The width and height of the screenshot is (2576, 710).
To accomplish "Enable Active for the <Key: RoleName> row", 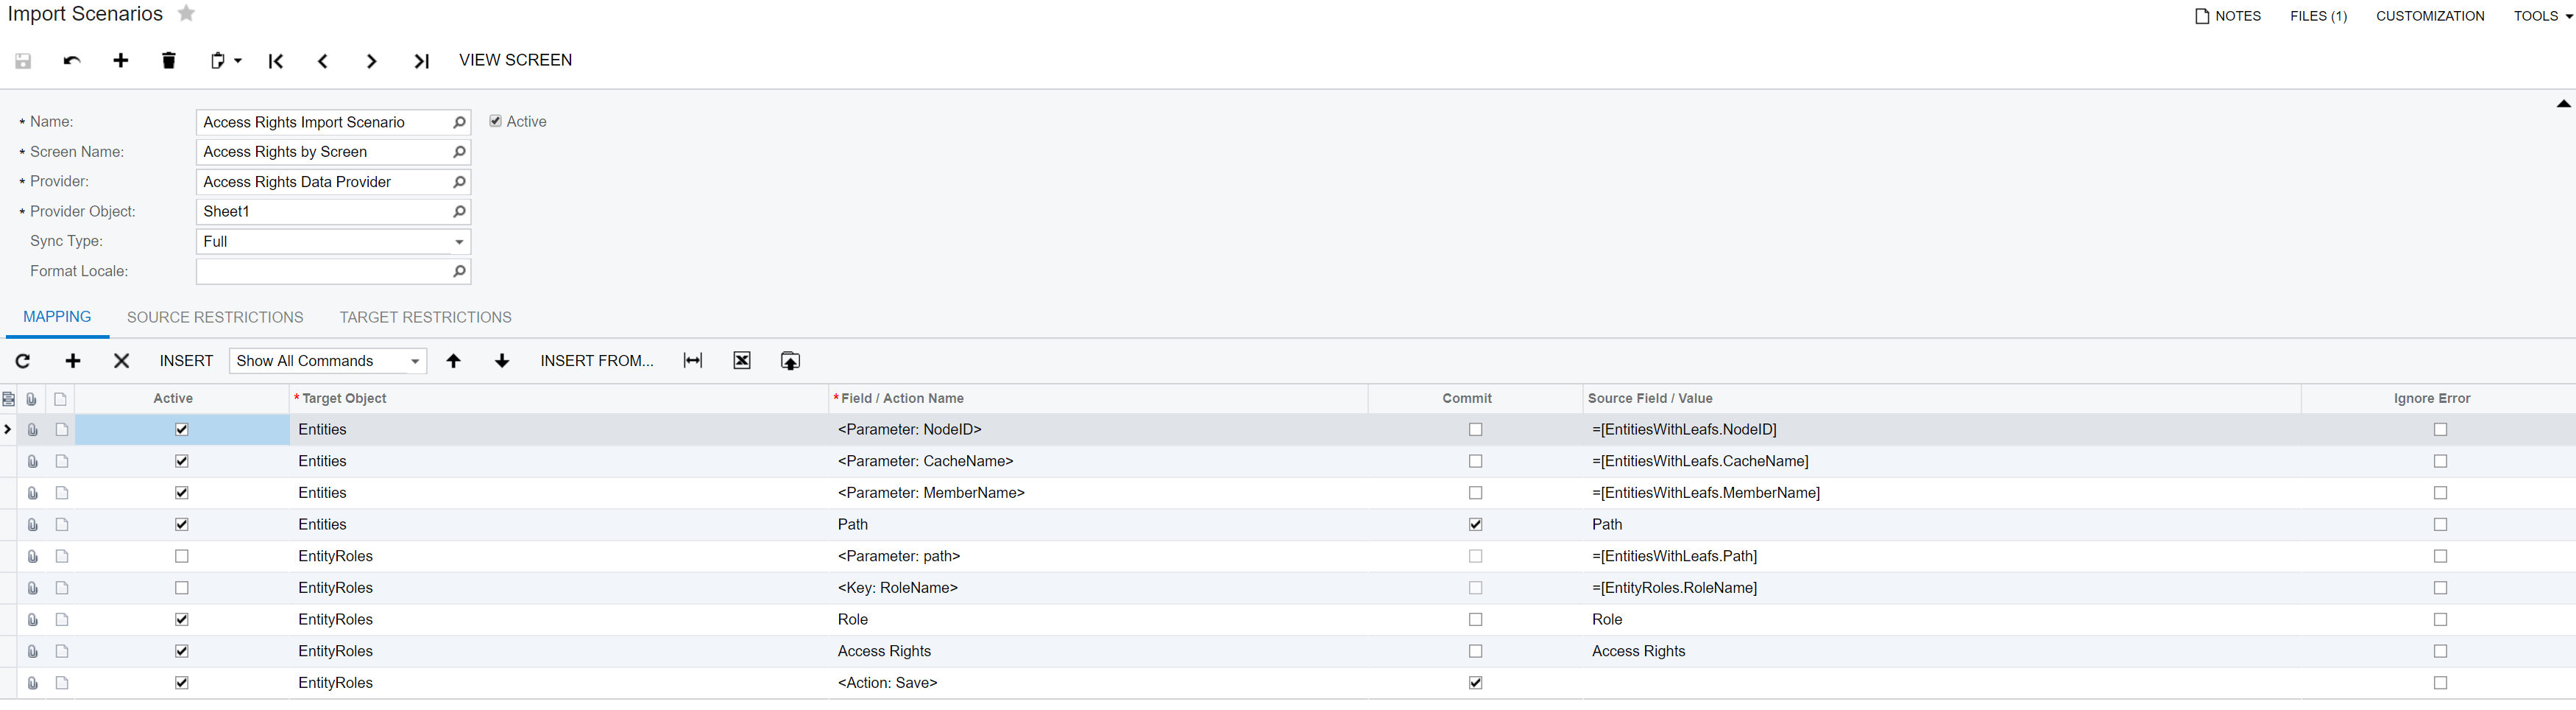I will [181, 588].
